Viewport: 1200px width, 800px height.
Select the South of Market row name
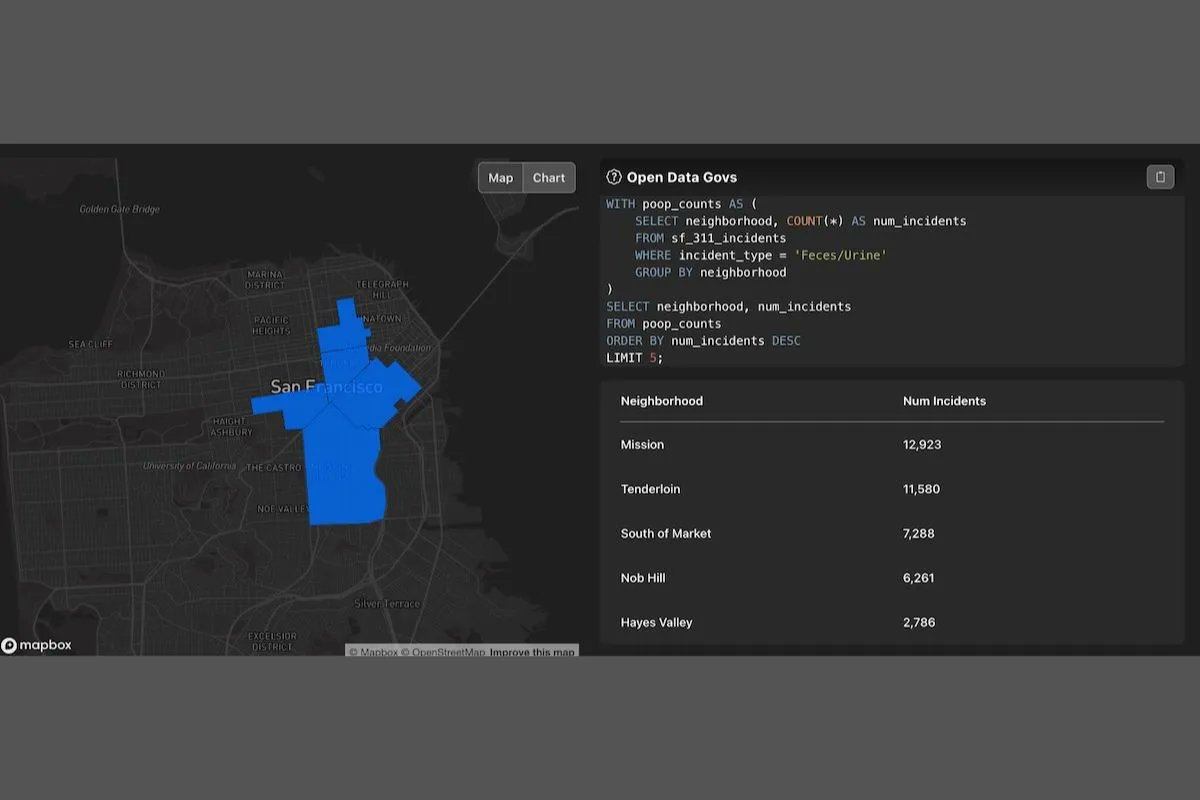(666, 534)
